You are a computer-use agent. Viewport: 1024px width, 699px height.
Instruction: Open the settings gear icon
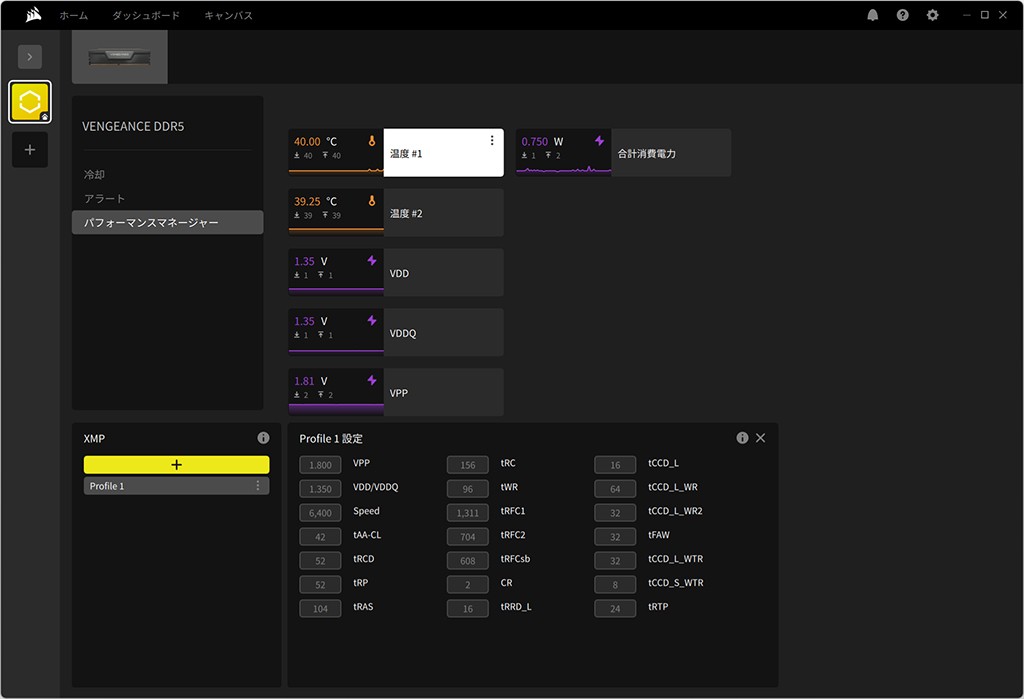point(933,15)
